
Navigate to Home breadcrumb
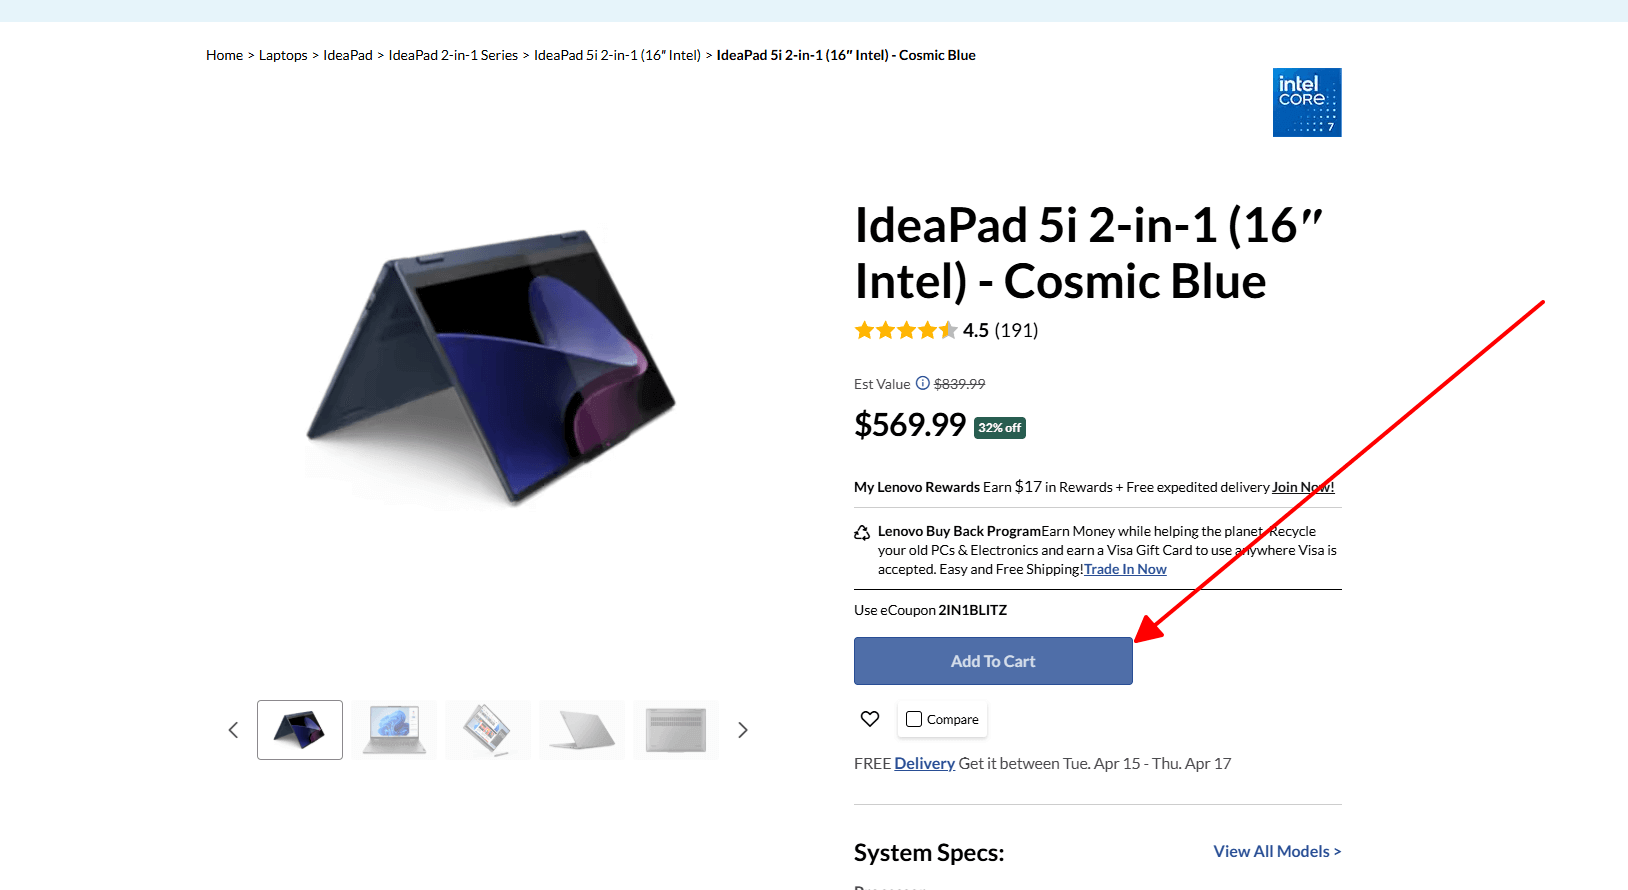(x=224, y=55)
